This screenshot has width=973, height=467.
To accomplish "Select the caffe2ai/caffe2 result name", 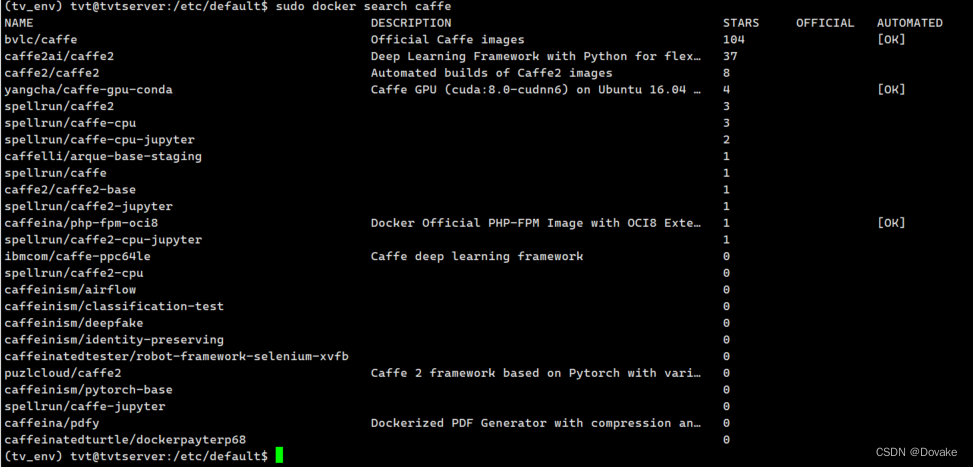I will 59,56.
